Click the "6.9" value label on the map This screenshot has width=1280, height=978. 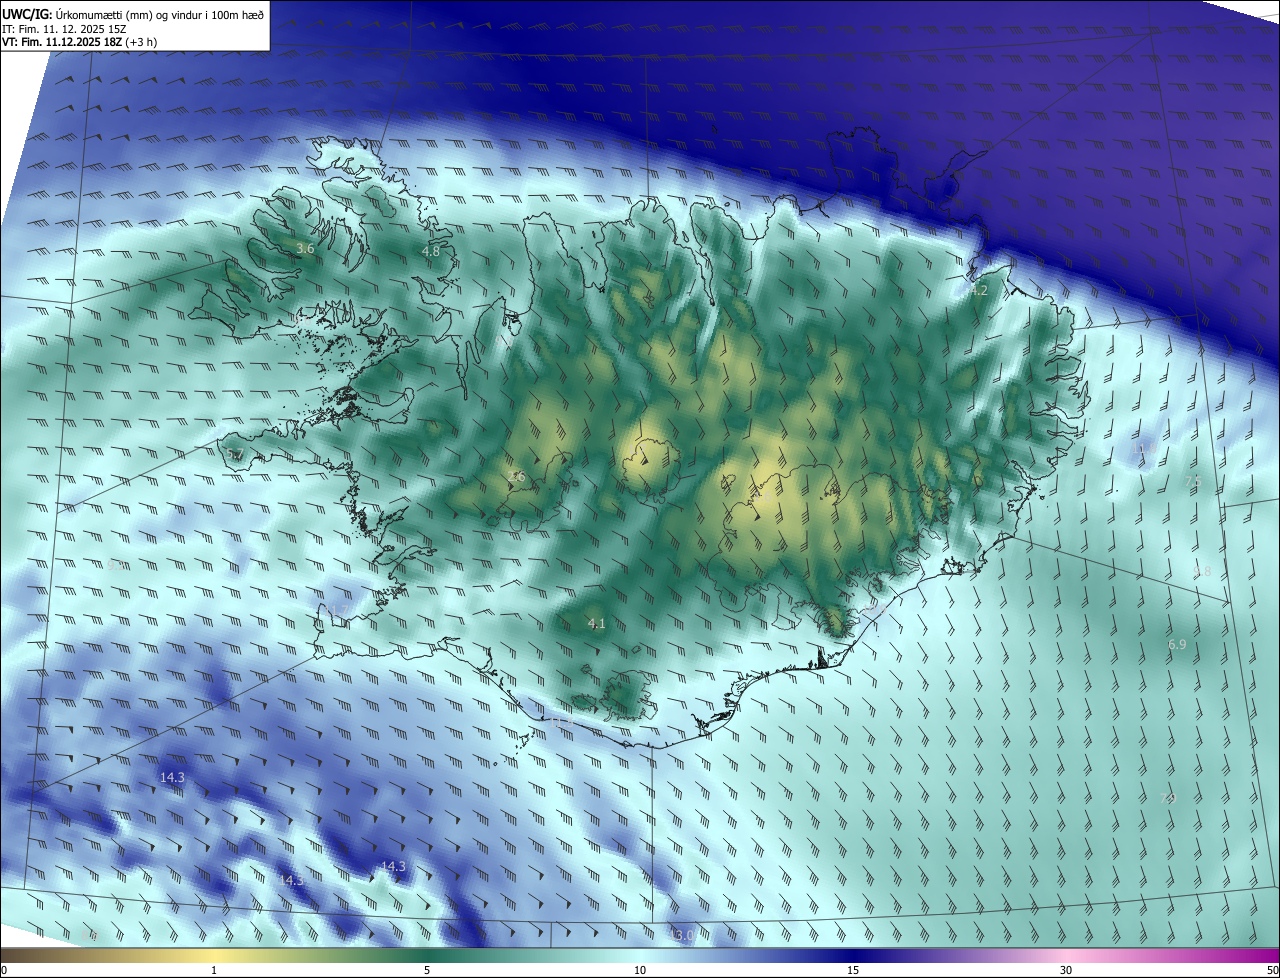point(1177,645)
